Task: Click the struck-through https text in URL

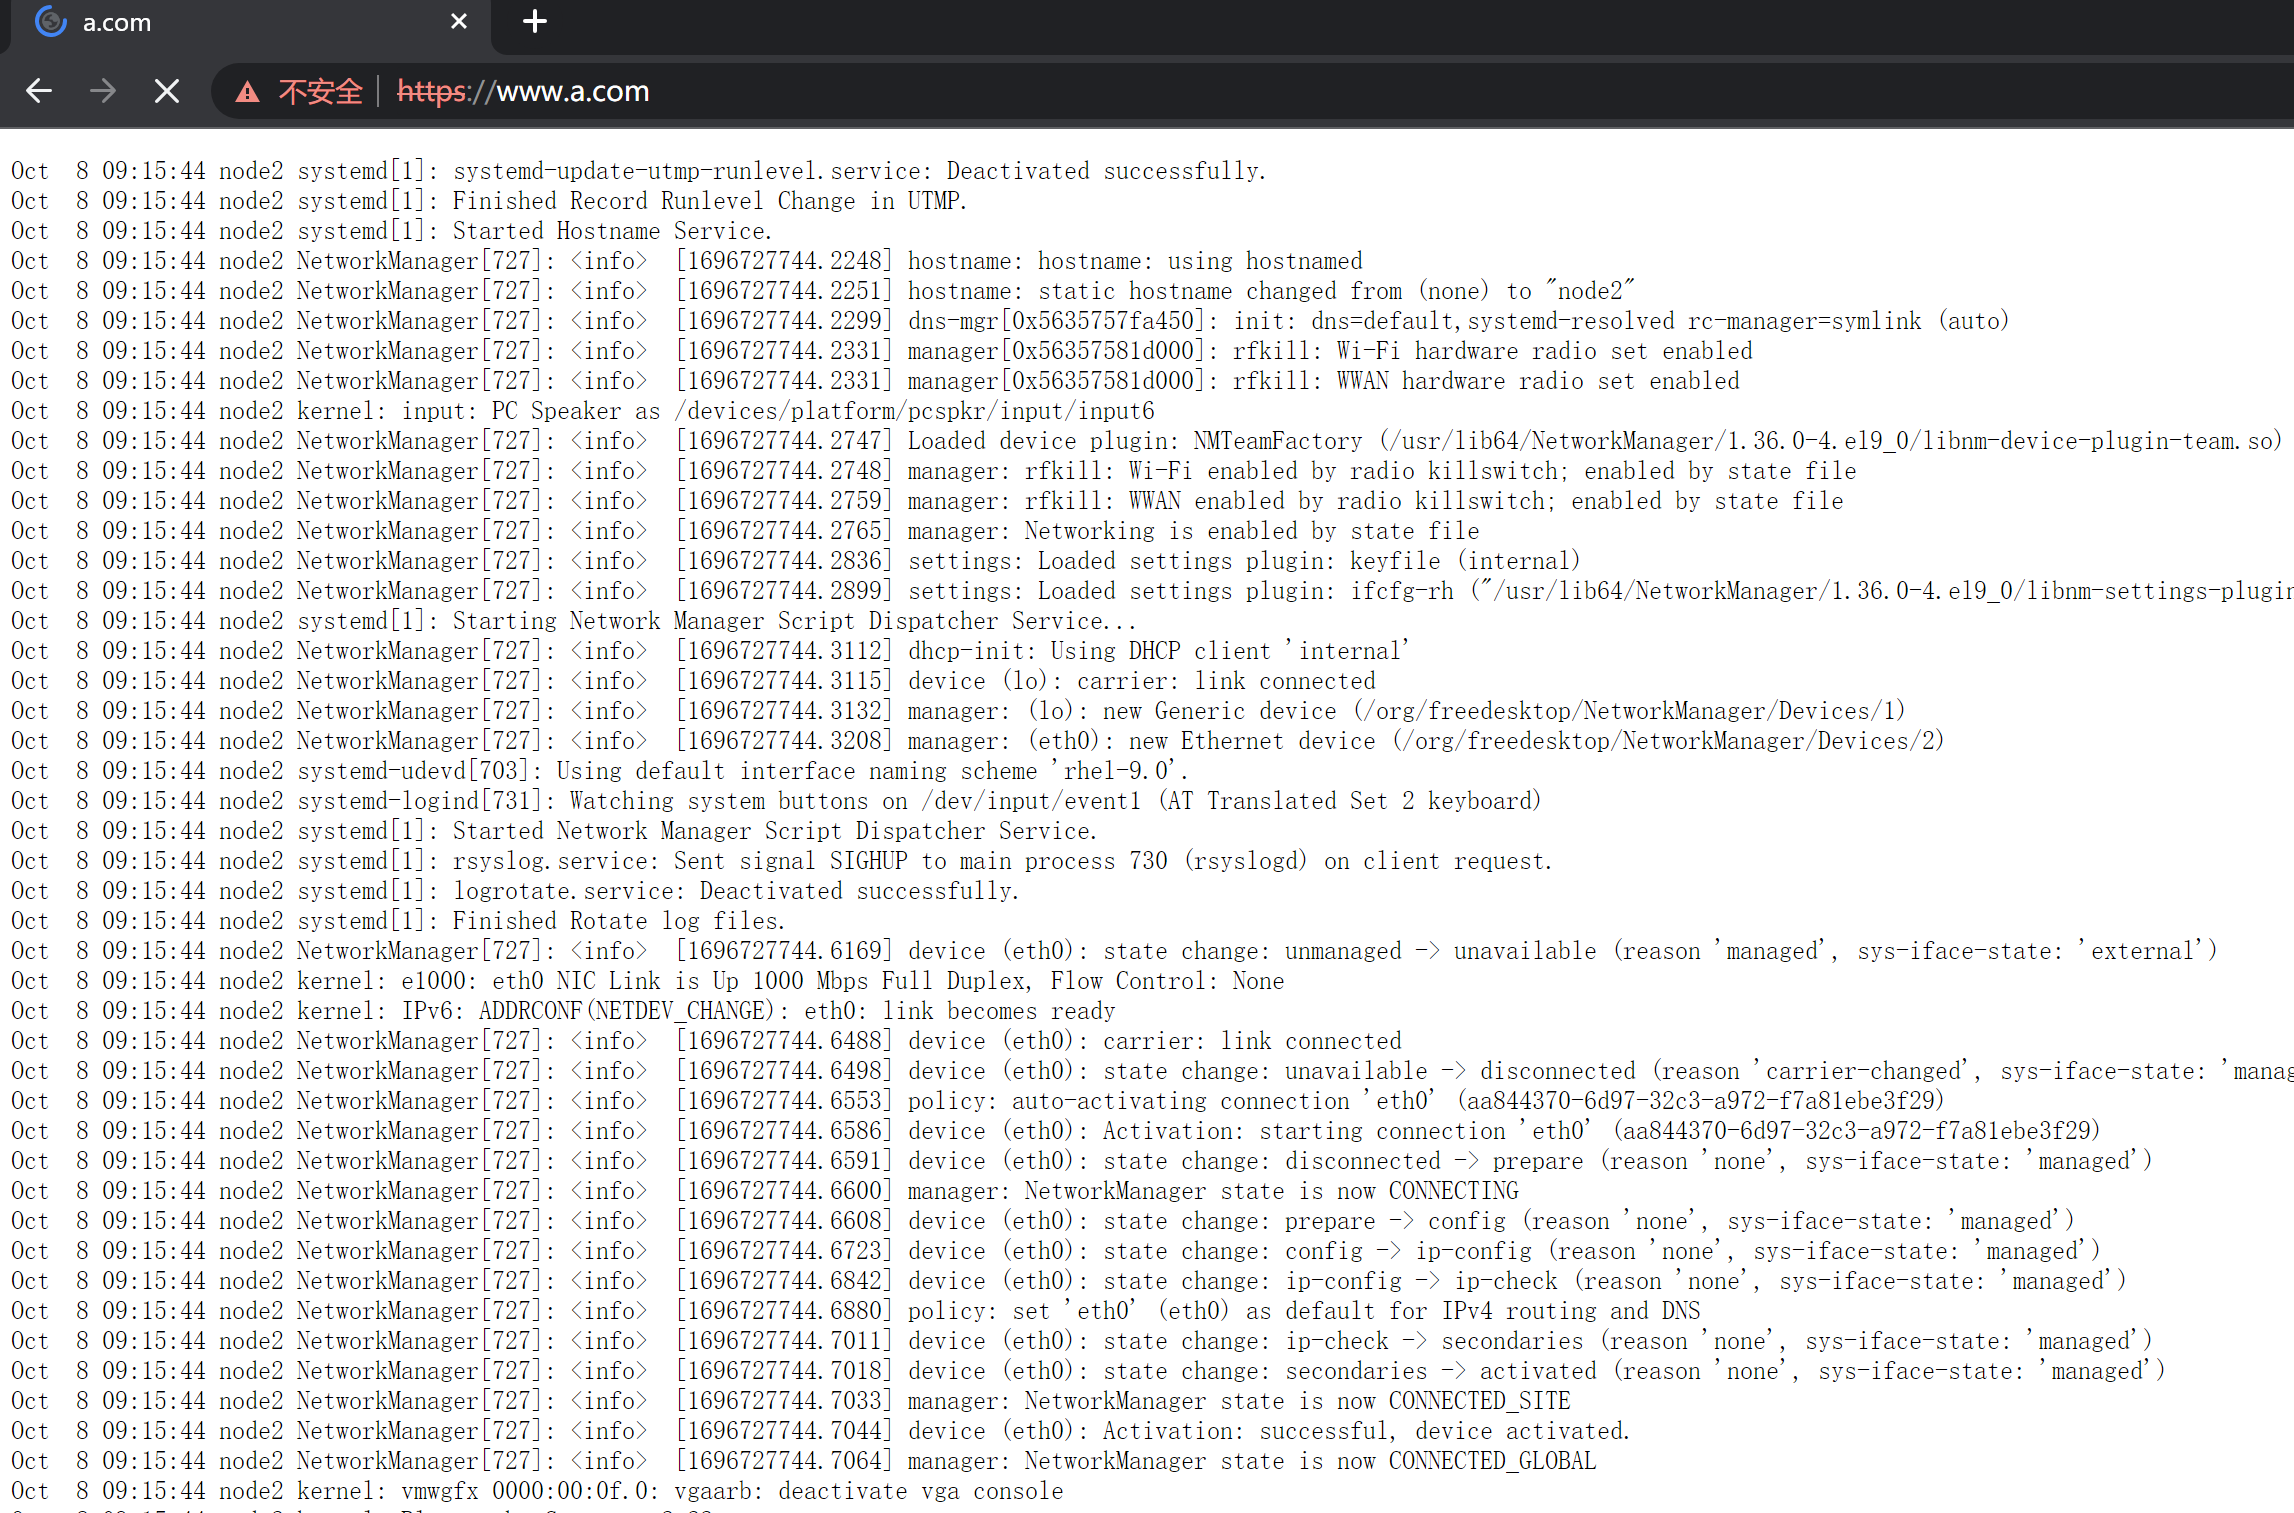Action: click(432, 92)
